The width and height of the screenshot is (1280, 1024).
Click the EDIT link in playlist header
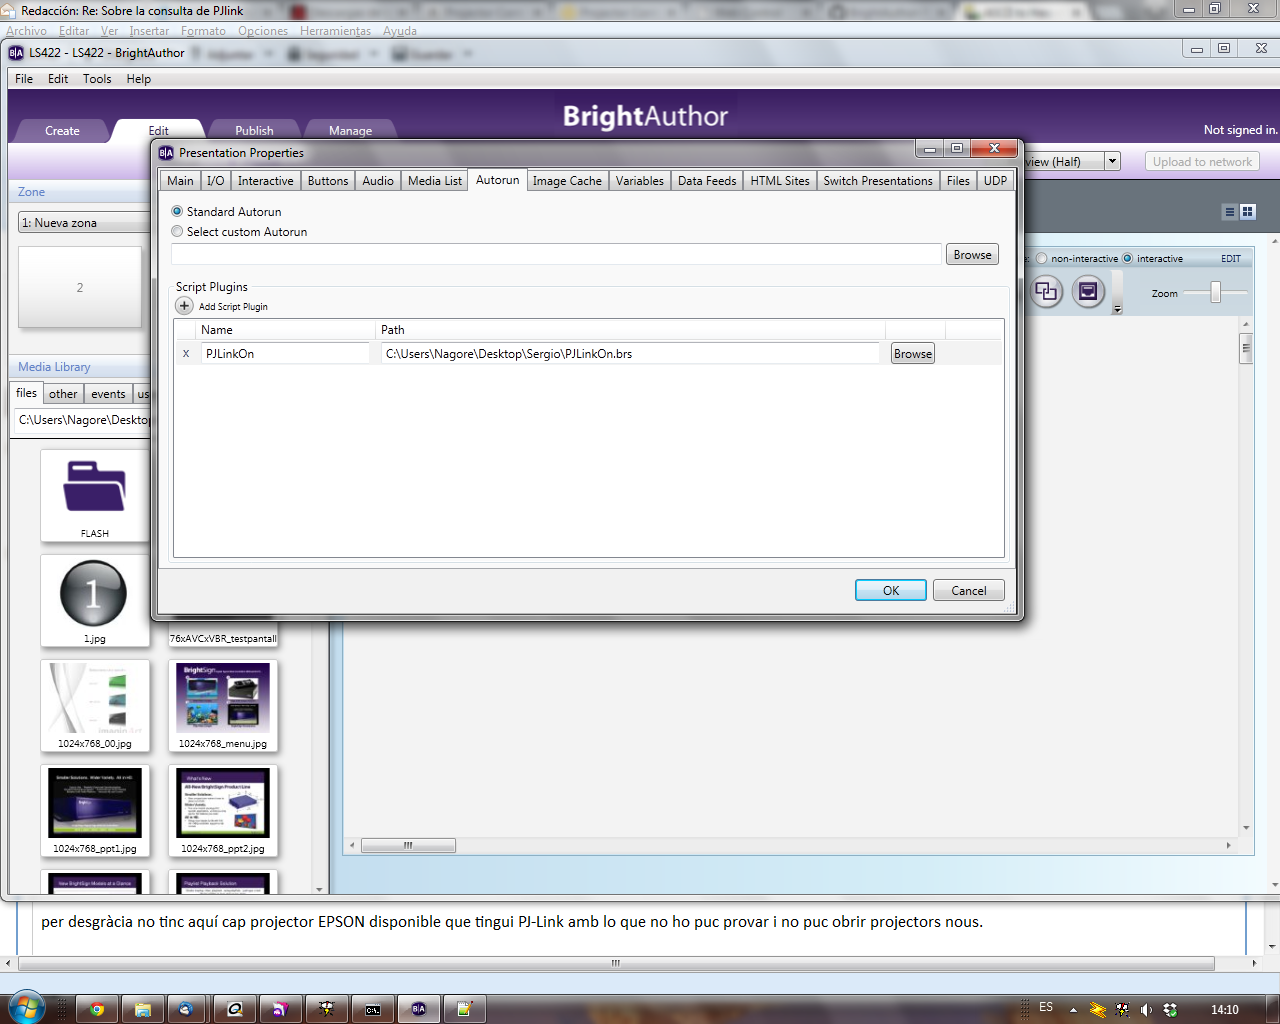pyautogui.click(x=1231, y=259)
